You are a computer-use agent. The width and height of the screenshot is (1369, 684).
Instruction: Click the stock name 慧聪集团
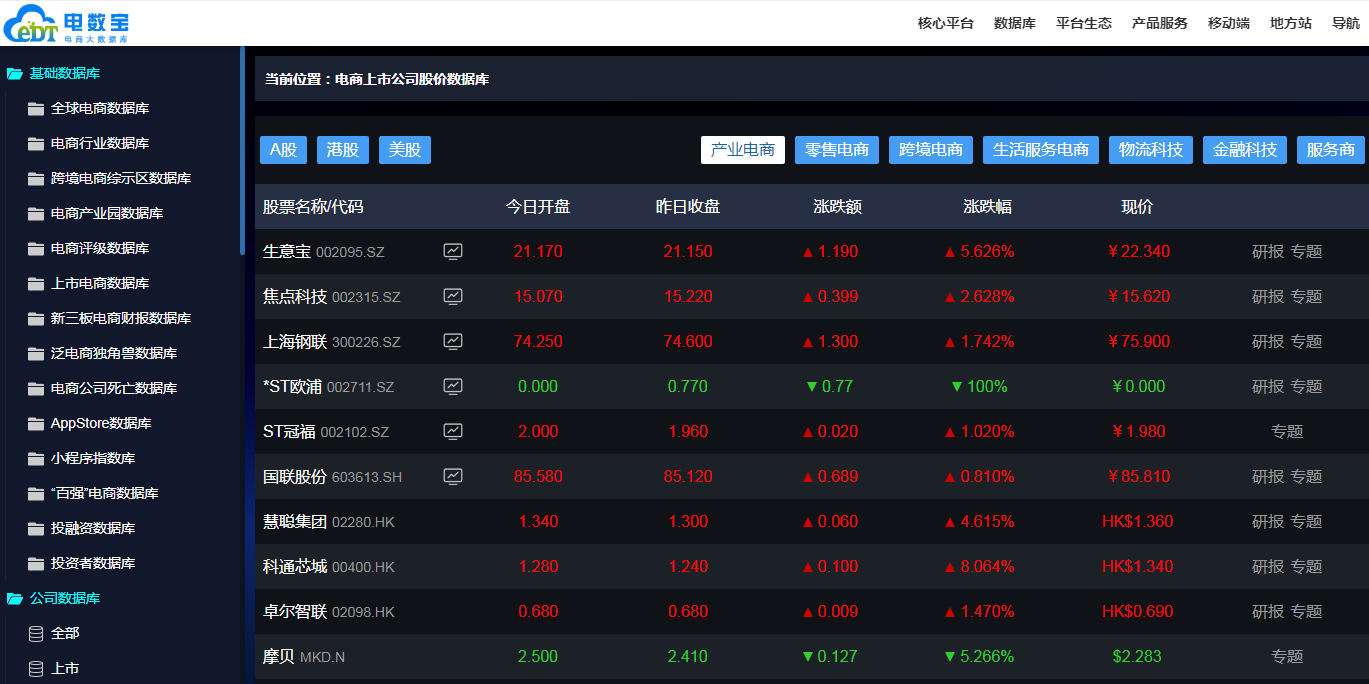pyautogui.click(x=295, y=521)
